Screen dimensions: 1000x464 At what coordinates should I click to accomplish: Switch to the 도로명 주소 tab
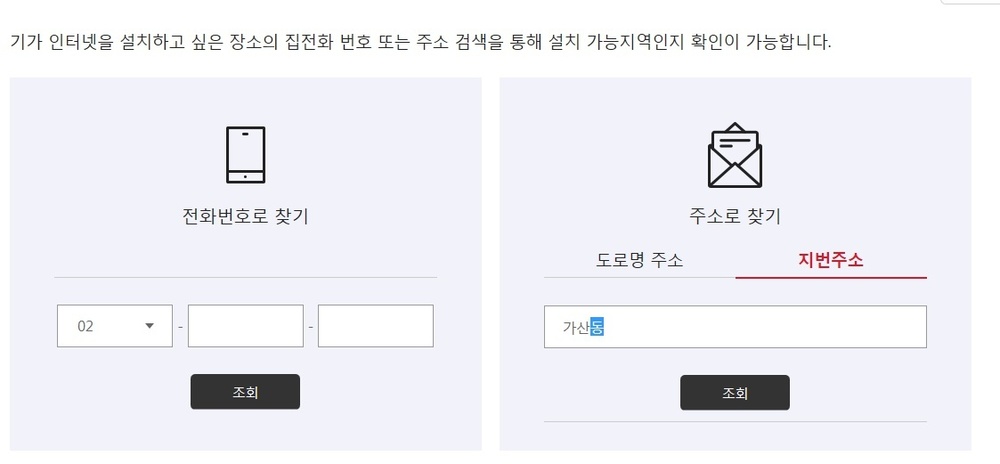click(x=640, y=260)
